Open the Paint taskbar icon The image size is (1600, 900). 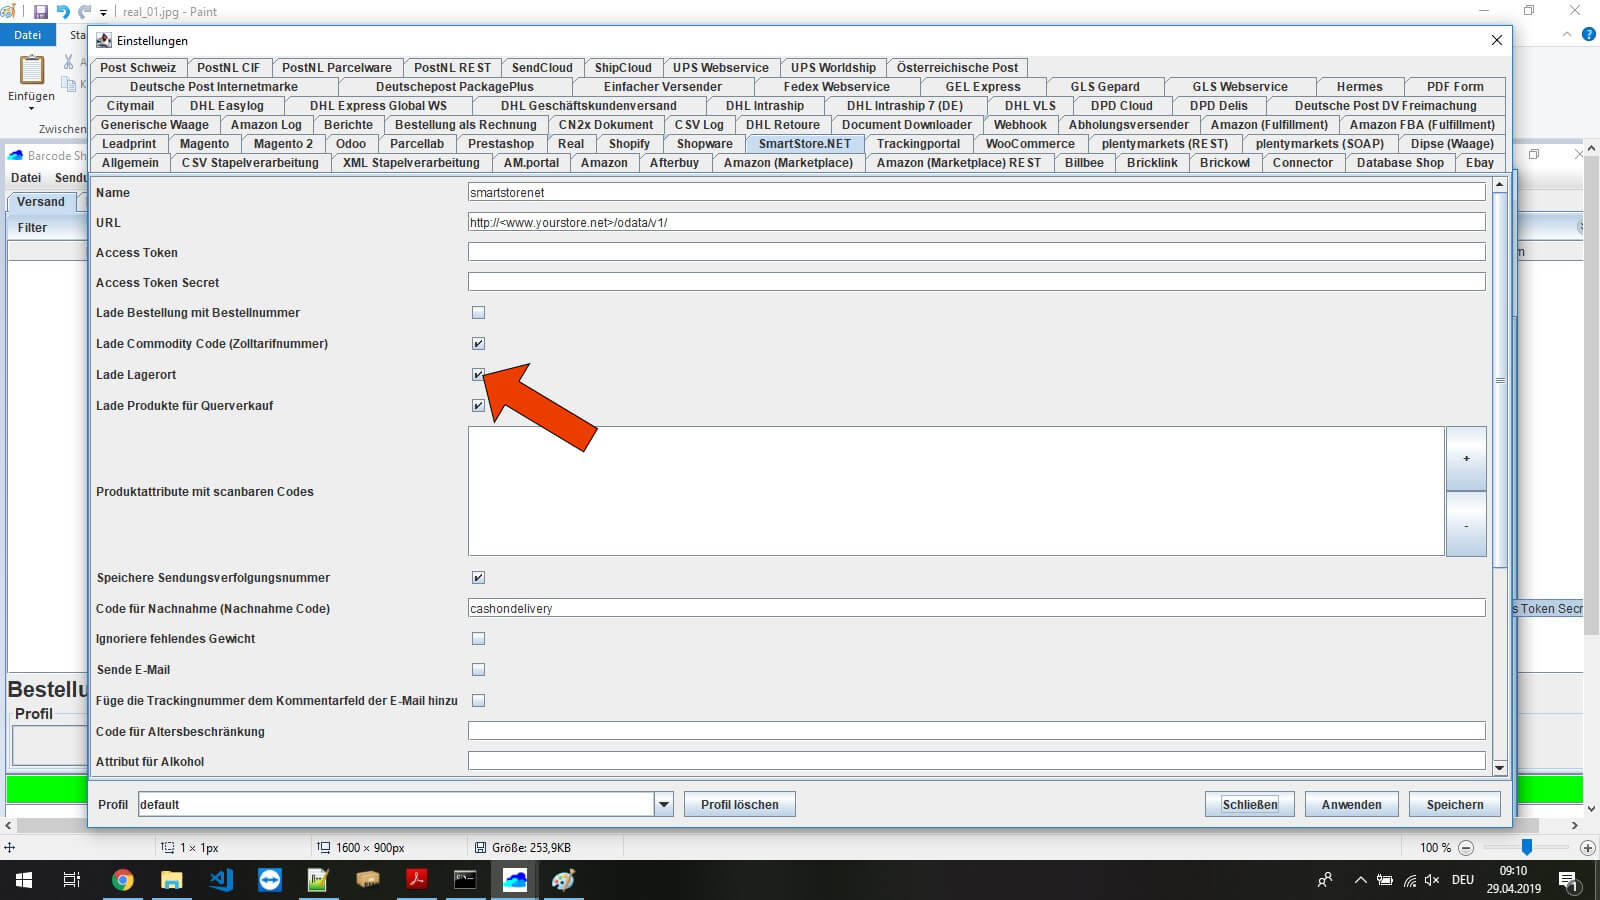564,880
